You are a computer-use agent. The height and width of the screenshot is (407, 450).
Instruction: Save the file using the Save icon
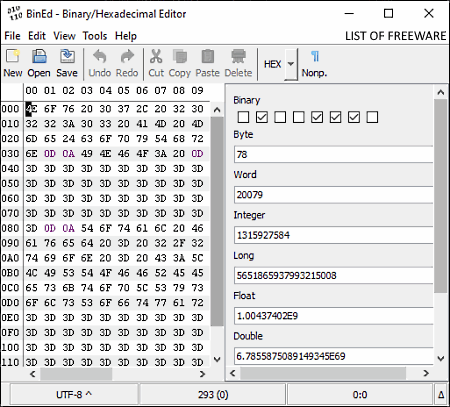pyautogui.click(x=67, y=56)
